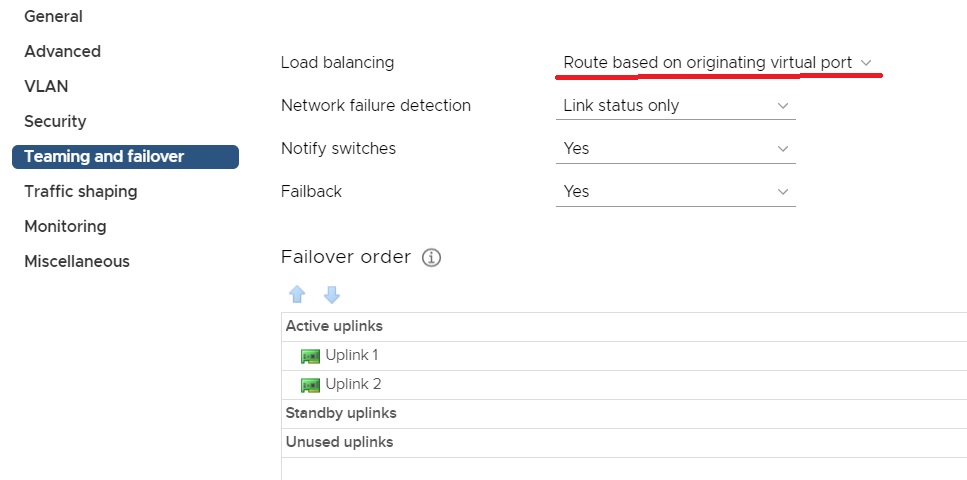
Task: Click the move uplink down arrow
Action: [332, 294]
